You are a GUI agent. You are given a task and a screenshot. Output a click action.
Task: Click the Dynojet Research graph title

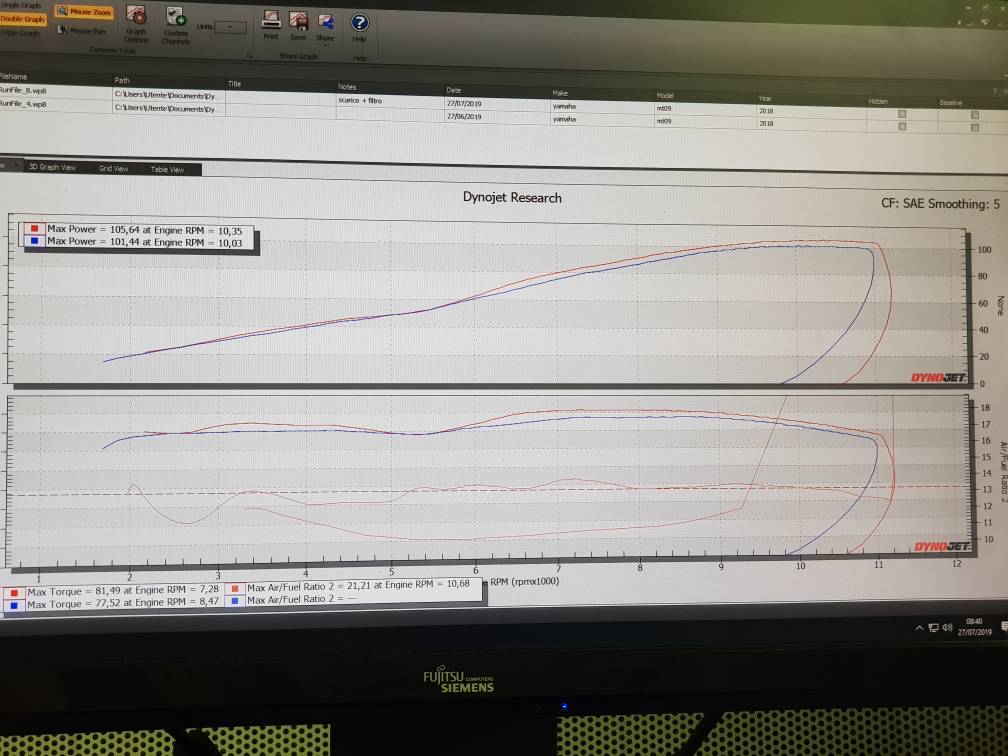[512, 197]
